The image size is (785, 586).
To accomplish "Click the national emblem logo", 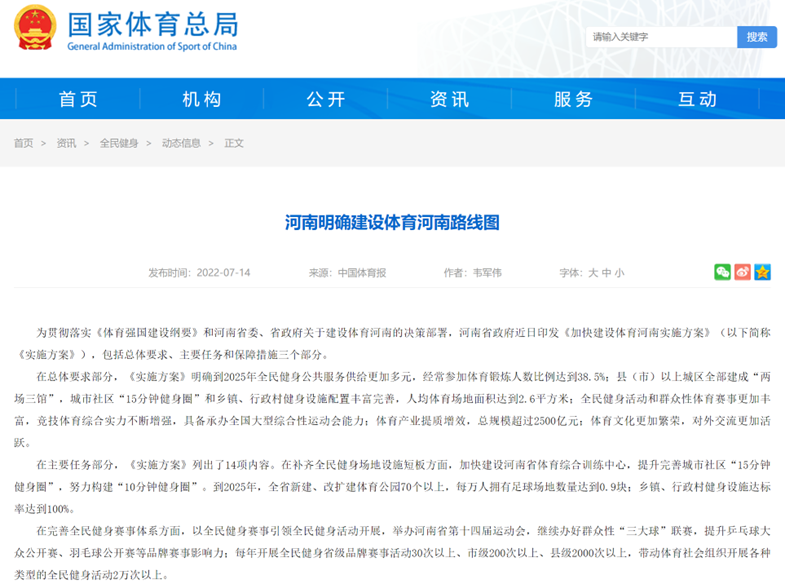I will pyautogui.click(x=35, y=28).
